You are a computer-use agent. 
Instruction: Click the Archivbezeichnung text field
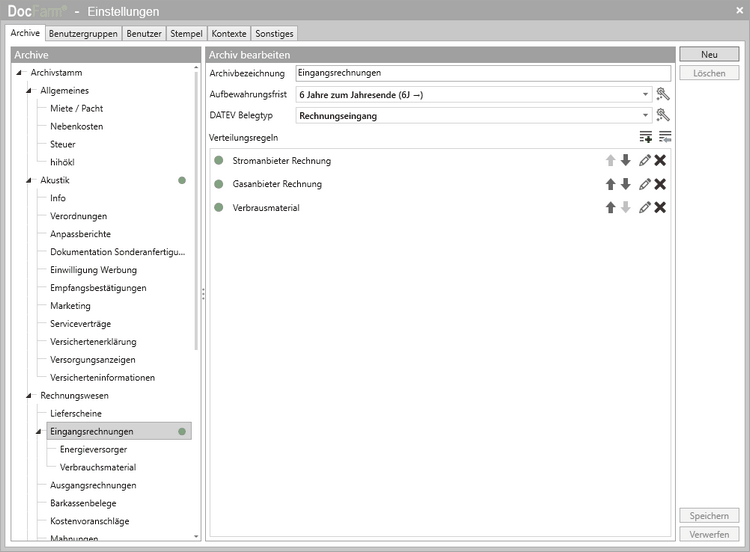[483, 73]
